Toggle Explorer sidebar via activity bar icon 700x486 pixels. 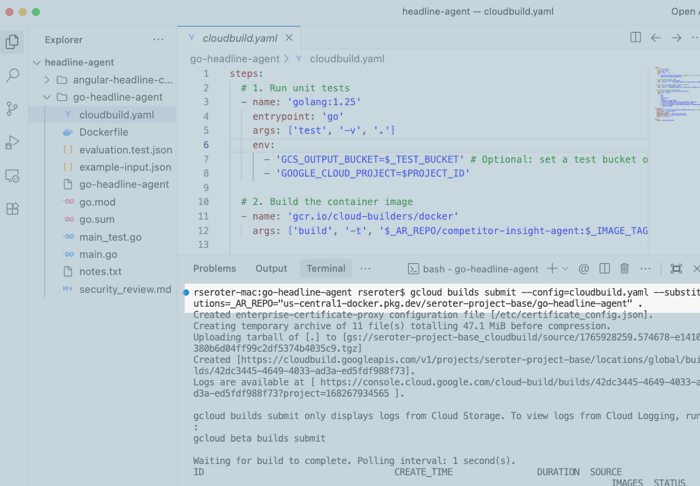pyautogui.click(x=12, y=42)
